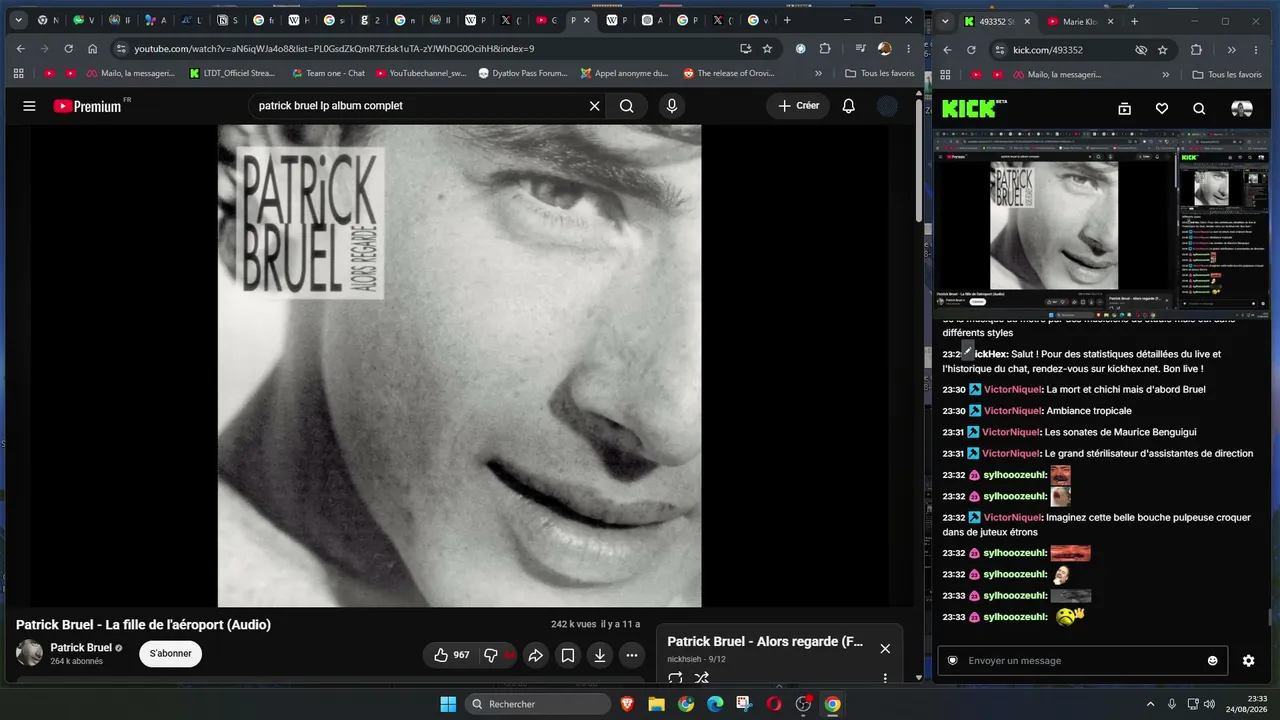Expand the tab search dropdown in the Kick window
The image size is (1280, 720).
point(945,21)
